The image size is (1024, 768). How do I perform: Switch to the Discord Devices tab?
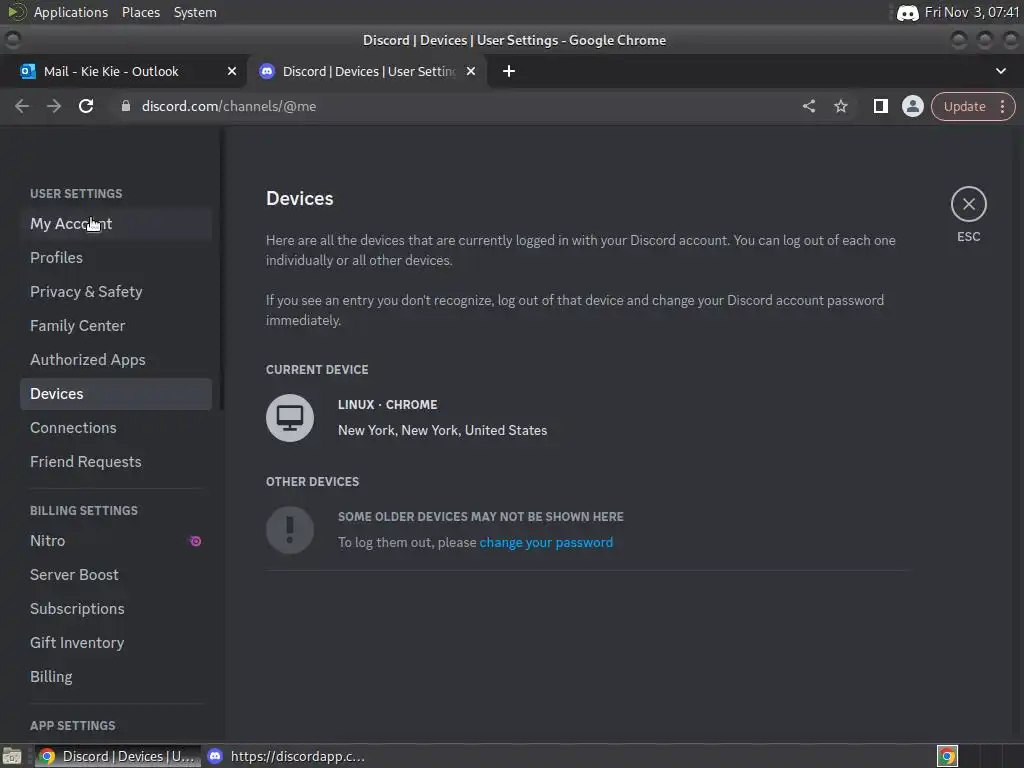(367, 71)
